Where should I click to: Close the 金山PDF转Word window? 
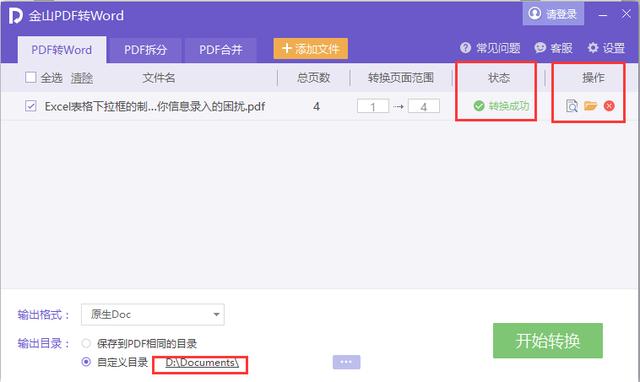(626, 14)
